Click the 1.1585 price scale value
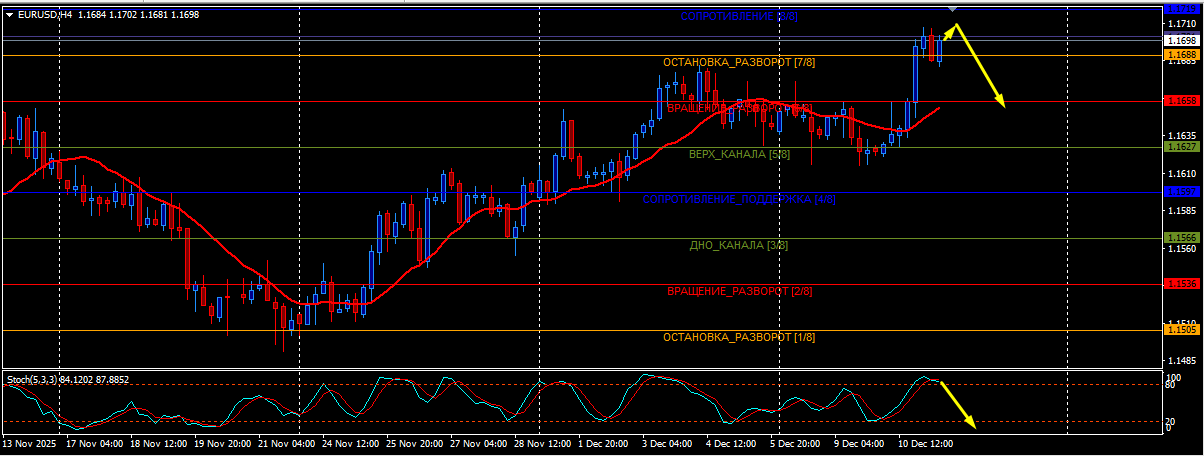The height and width of the screenshot is (456, 1204). point(1182,211)
